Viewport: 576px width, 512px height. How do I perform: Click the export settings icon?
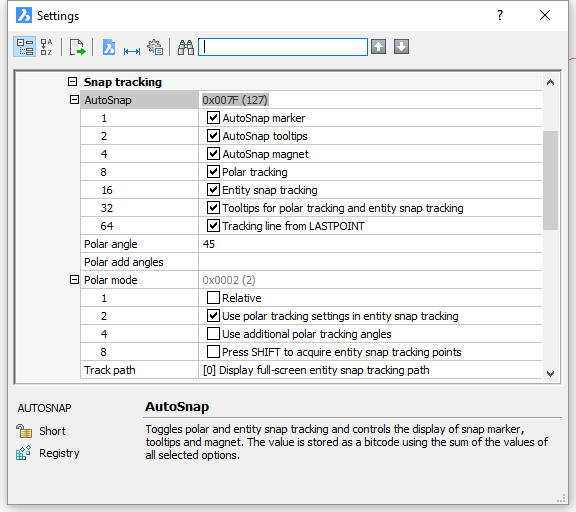click(77, 47)
